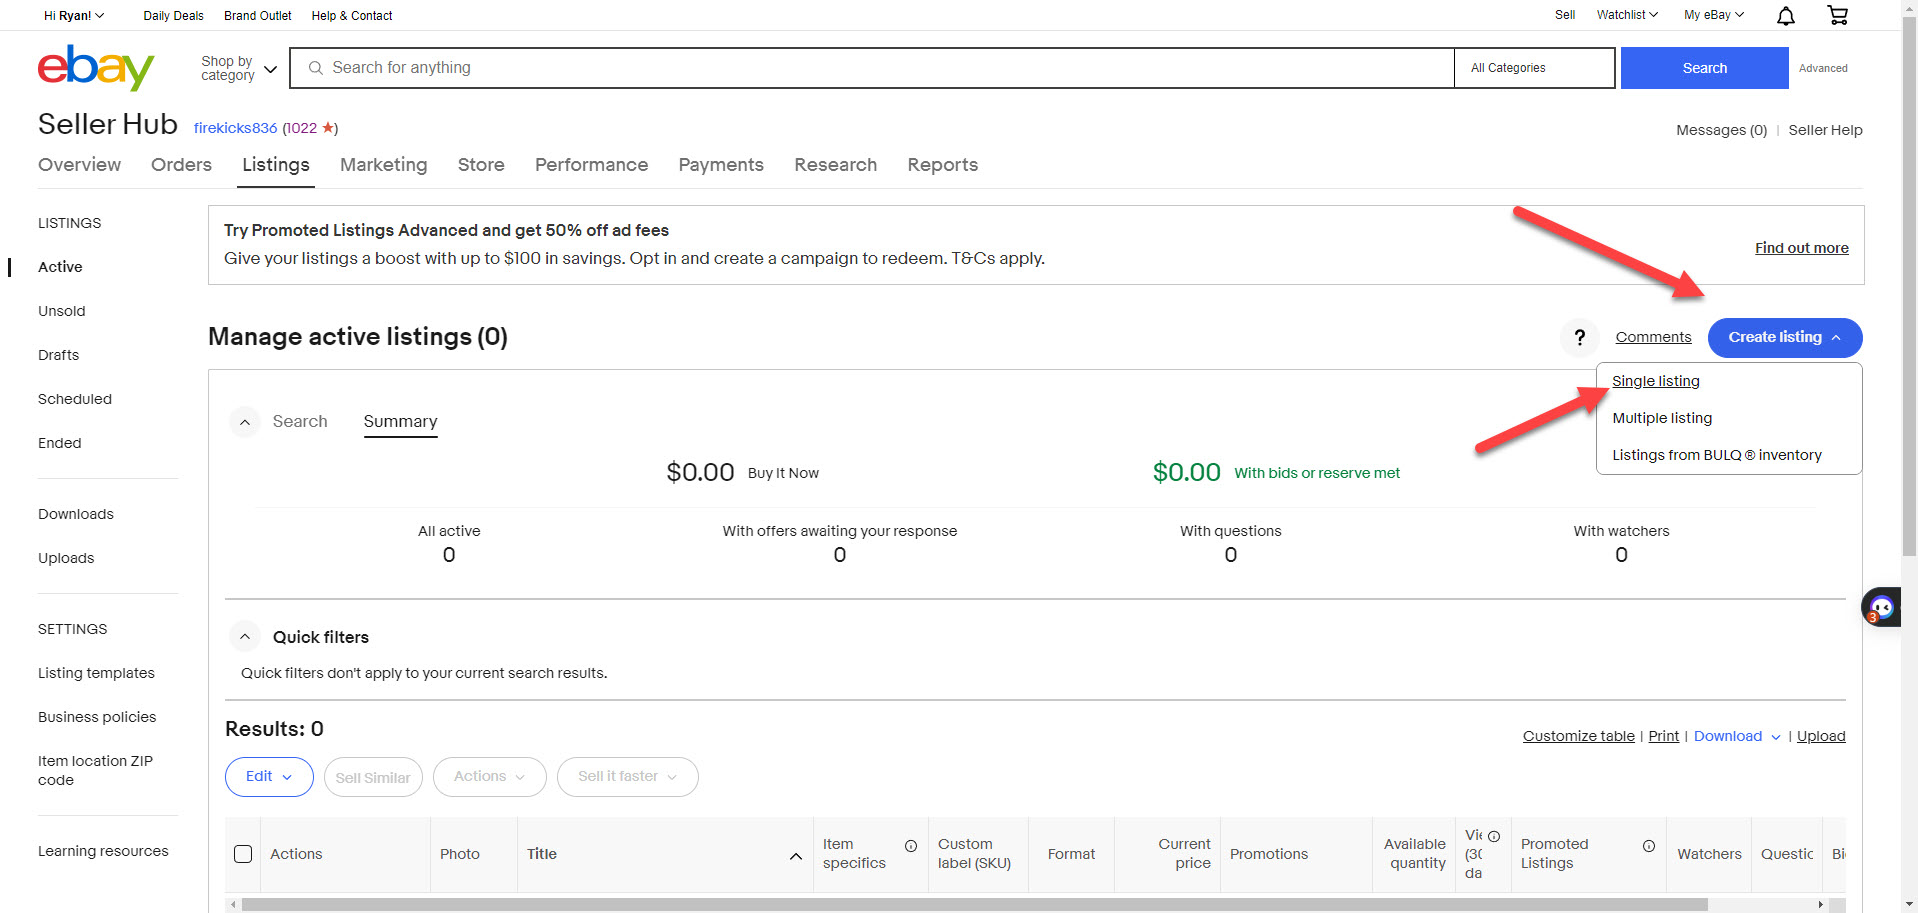The height and width of the screenshot is (913, 1918).
Task: Click the Sell Similar button
Action: 373,777
